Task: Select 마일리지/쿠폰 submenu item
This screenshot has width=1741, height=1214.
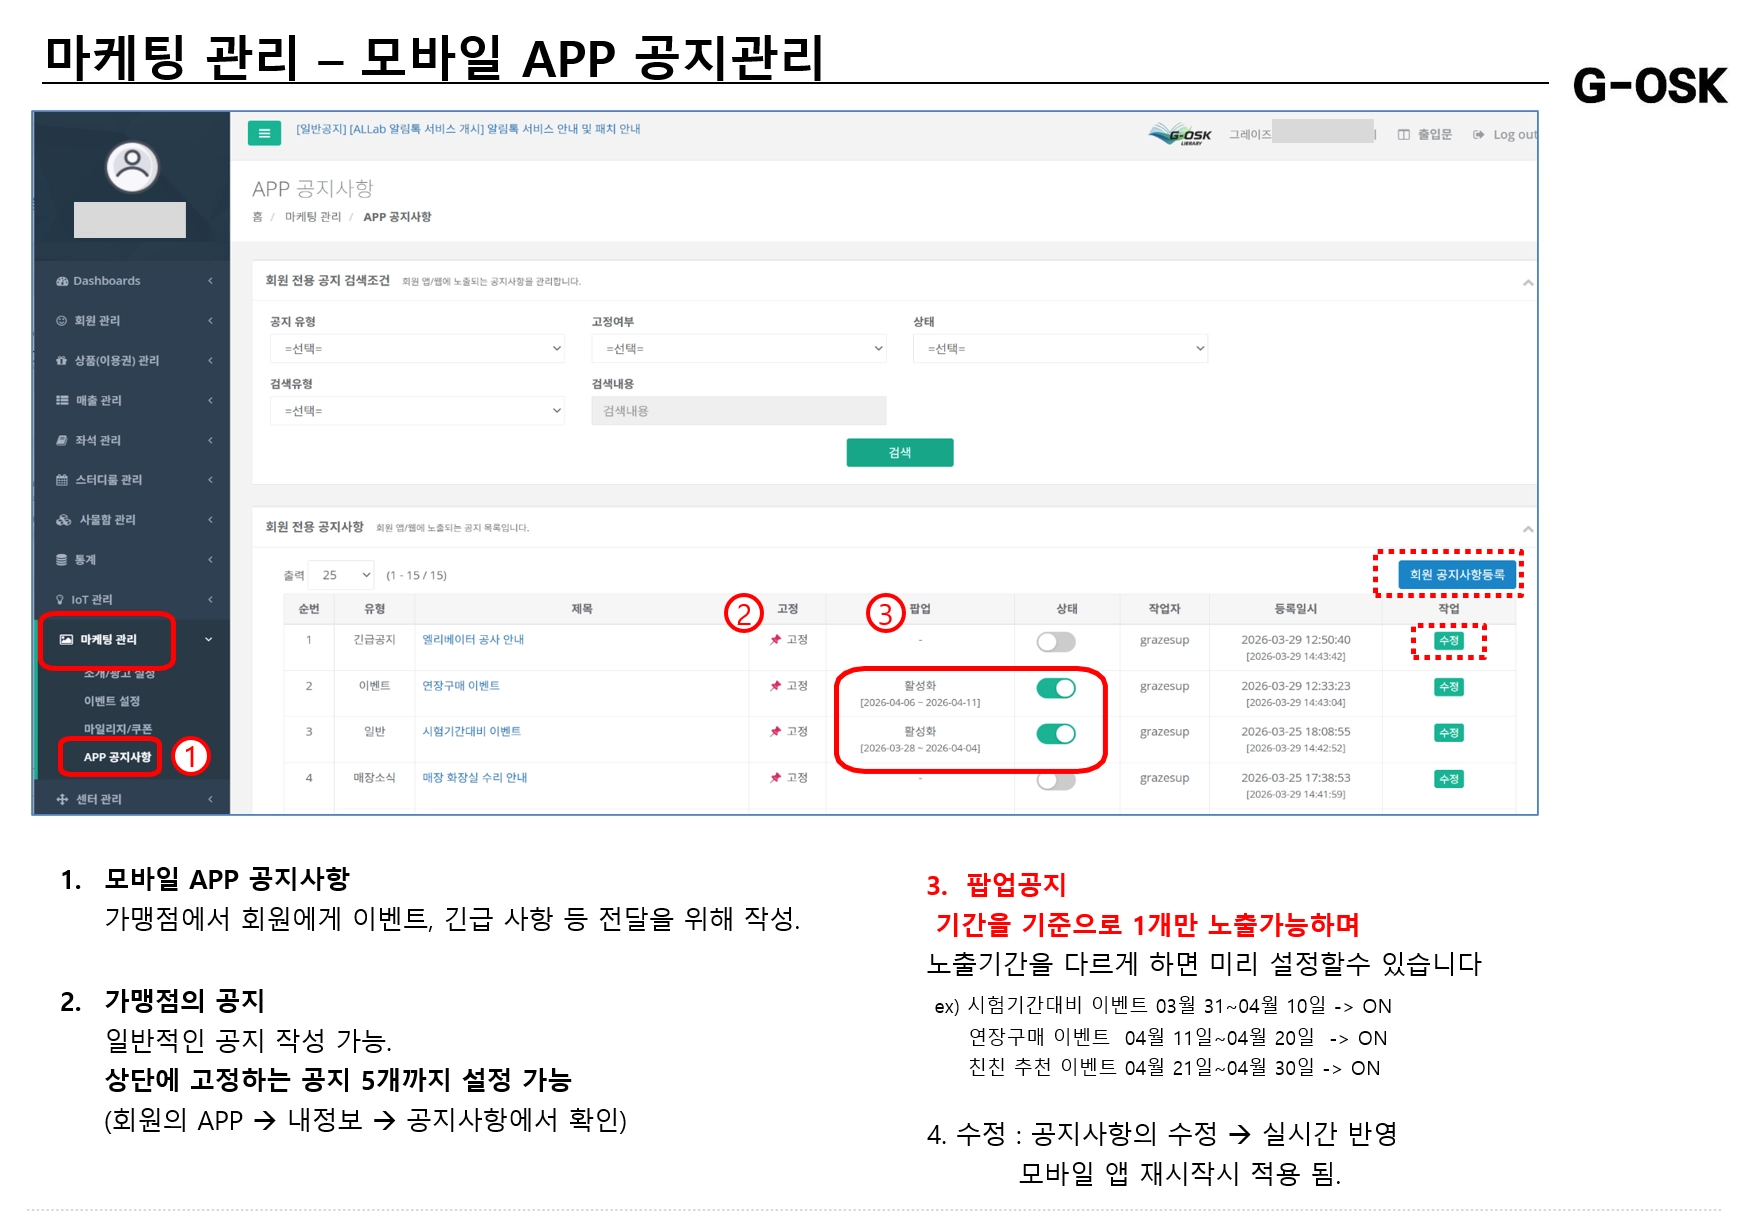Action: pyautogui.click(x=118, y=730)
